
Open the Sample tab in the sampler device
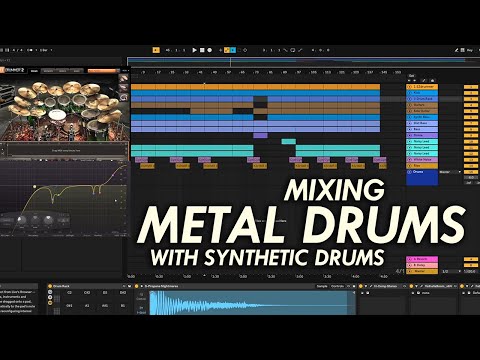322,286
